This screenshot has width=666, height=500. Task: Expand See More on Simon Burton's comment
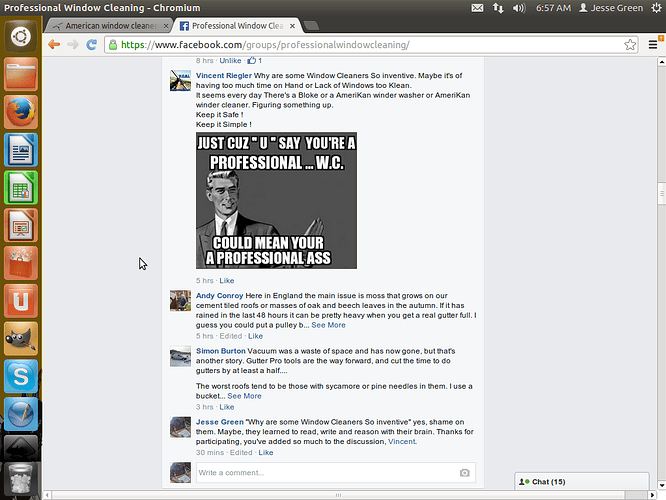pos(244,396)
